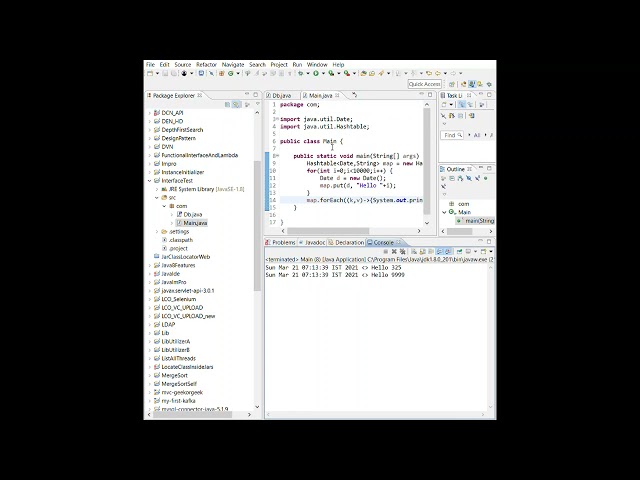The width and height of the screenshot is (640, 480).
Task: Click the Open Console icon
Action: point(483,251)
